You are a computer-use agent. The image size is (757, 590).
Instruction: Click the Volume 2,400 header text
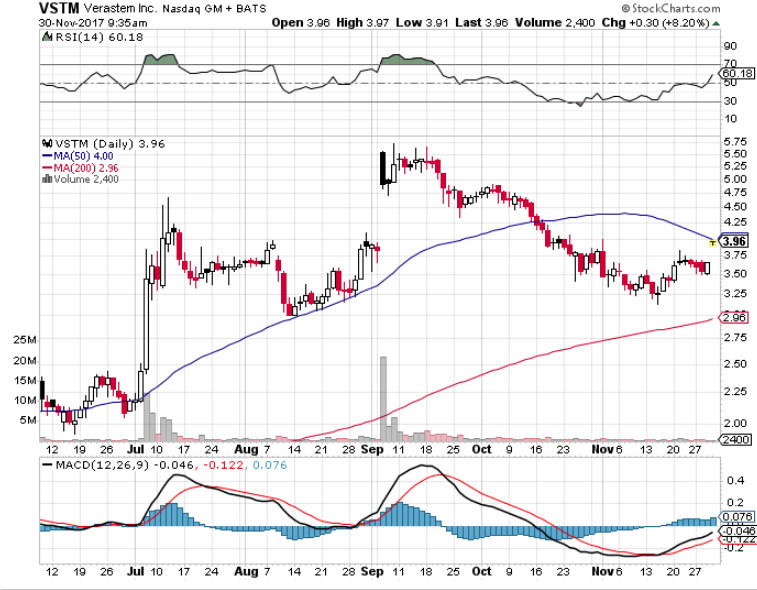(x=547, y=21)
